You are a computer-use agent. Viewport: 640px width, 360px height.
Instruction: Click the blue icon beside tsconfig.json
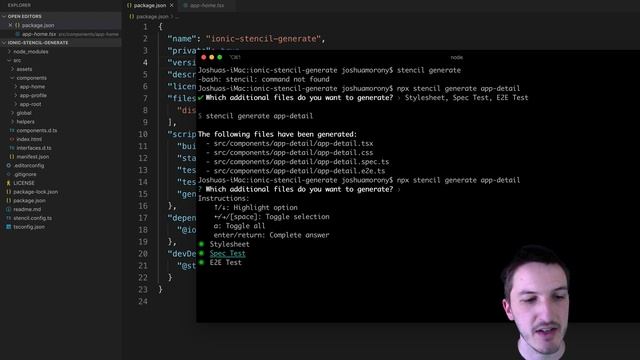click(x=9, y=227)
